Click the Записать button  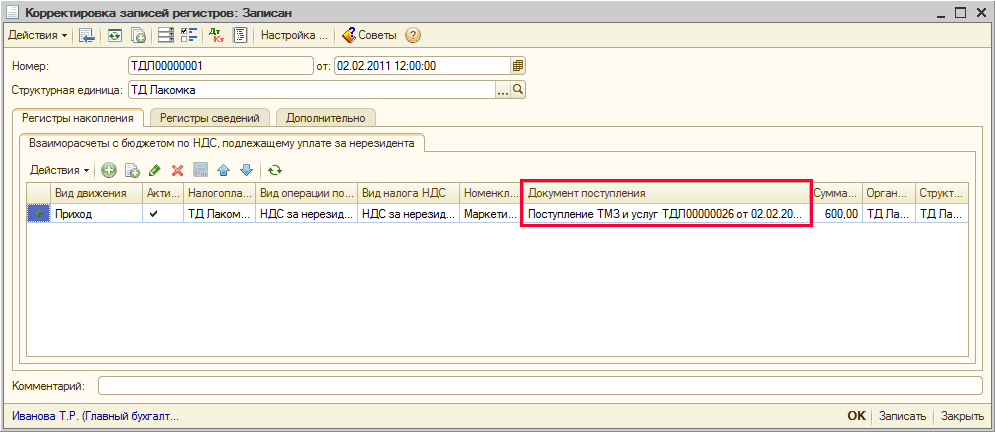904,416
